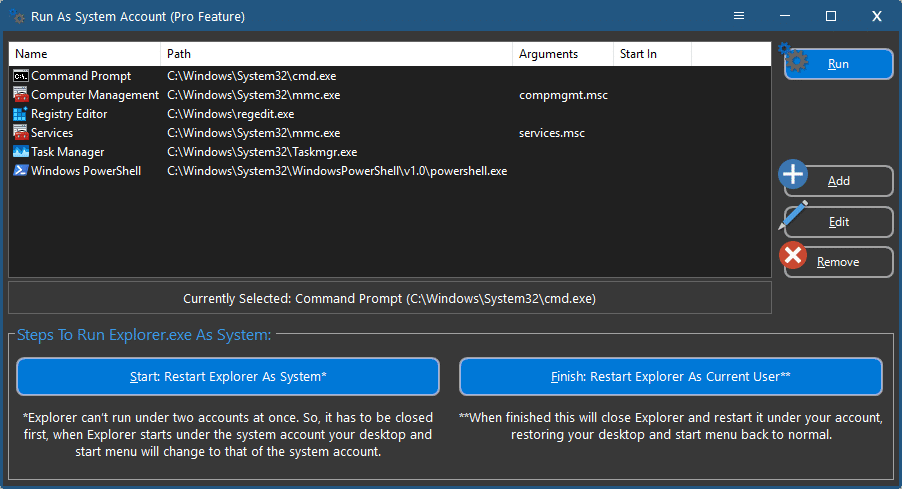Click the Start In column header
The image size is (902, 489).
coord(652,54)
